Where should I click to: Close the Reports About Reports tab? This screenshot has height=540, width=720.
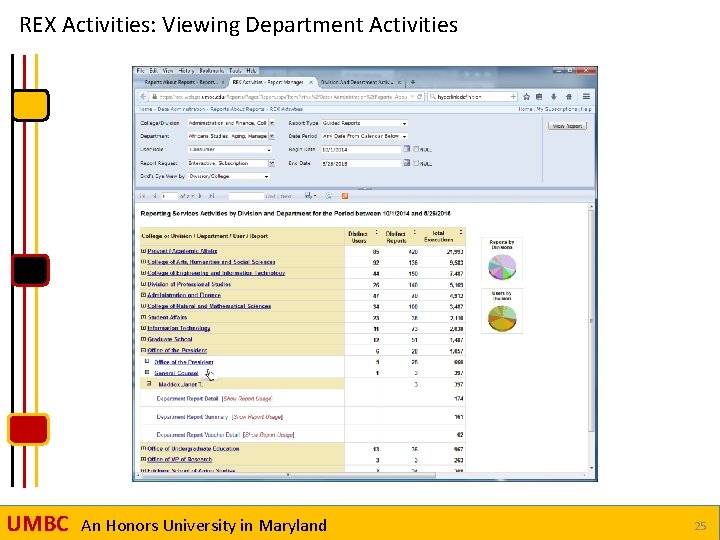223,82
